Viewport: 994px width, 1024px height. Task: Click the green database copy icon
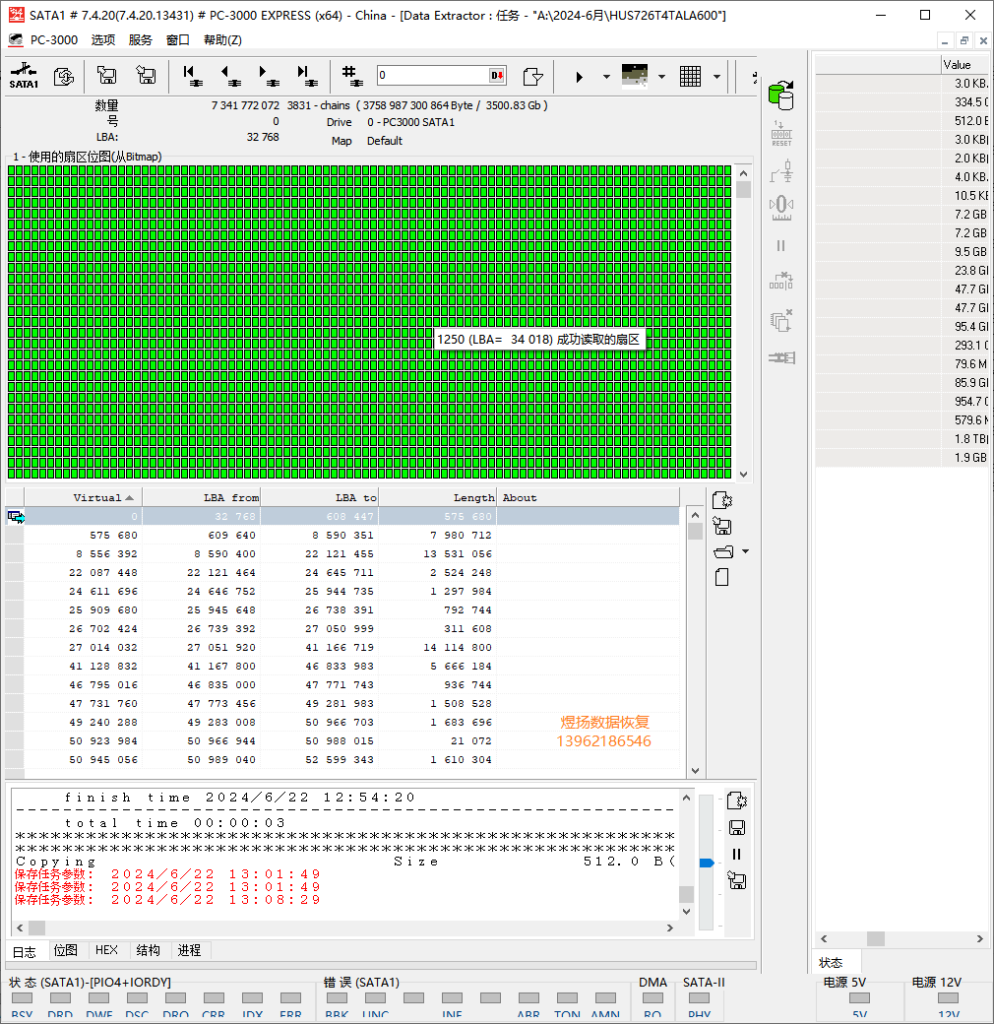pyautogui.click(x=781, y=95)
